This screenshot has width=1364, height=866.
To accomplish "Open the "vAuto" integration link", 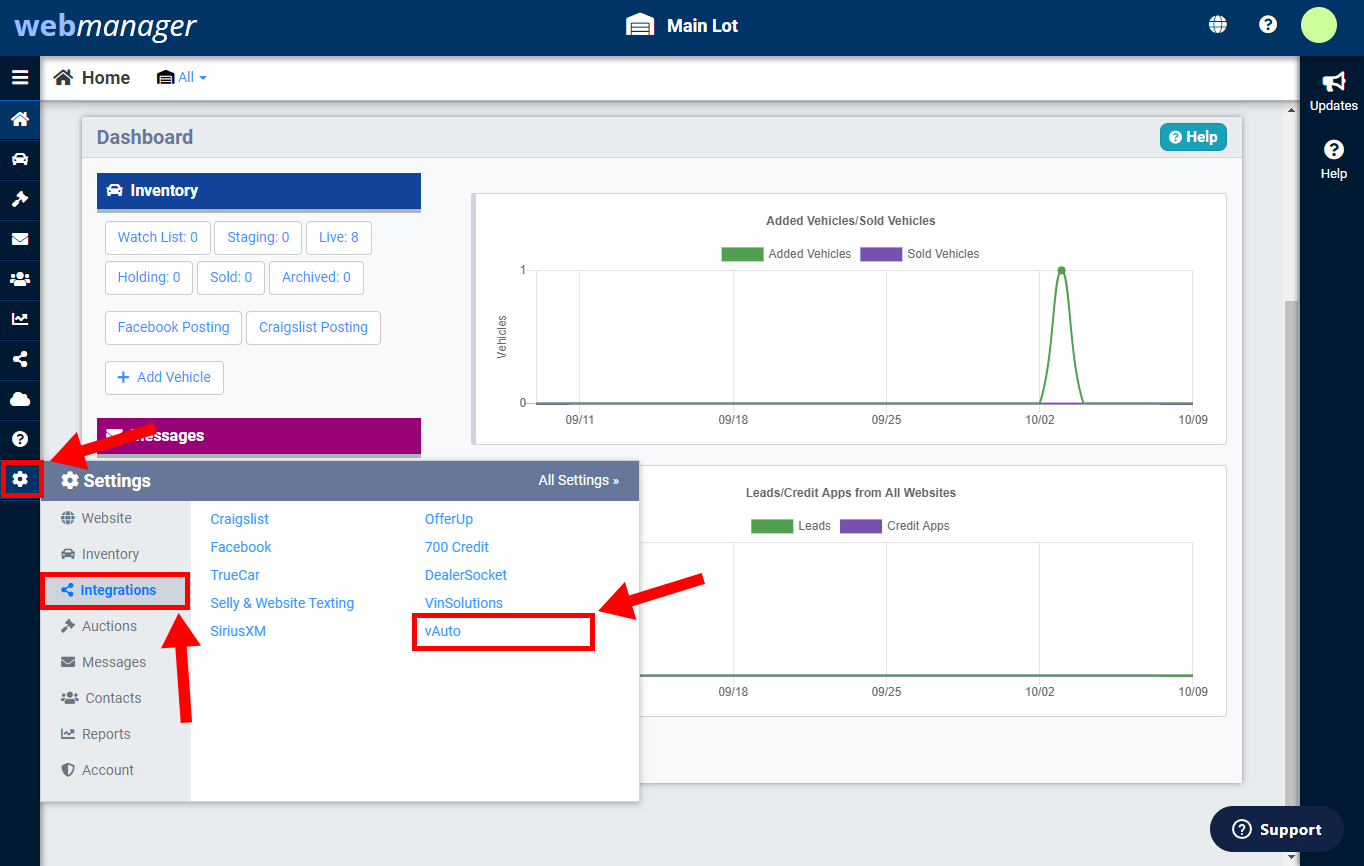I will pos(441,631).
